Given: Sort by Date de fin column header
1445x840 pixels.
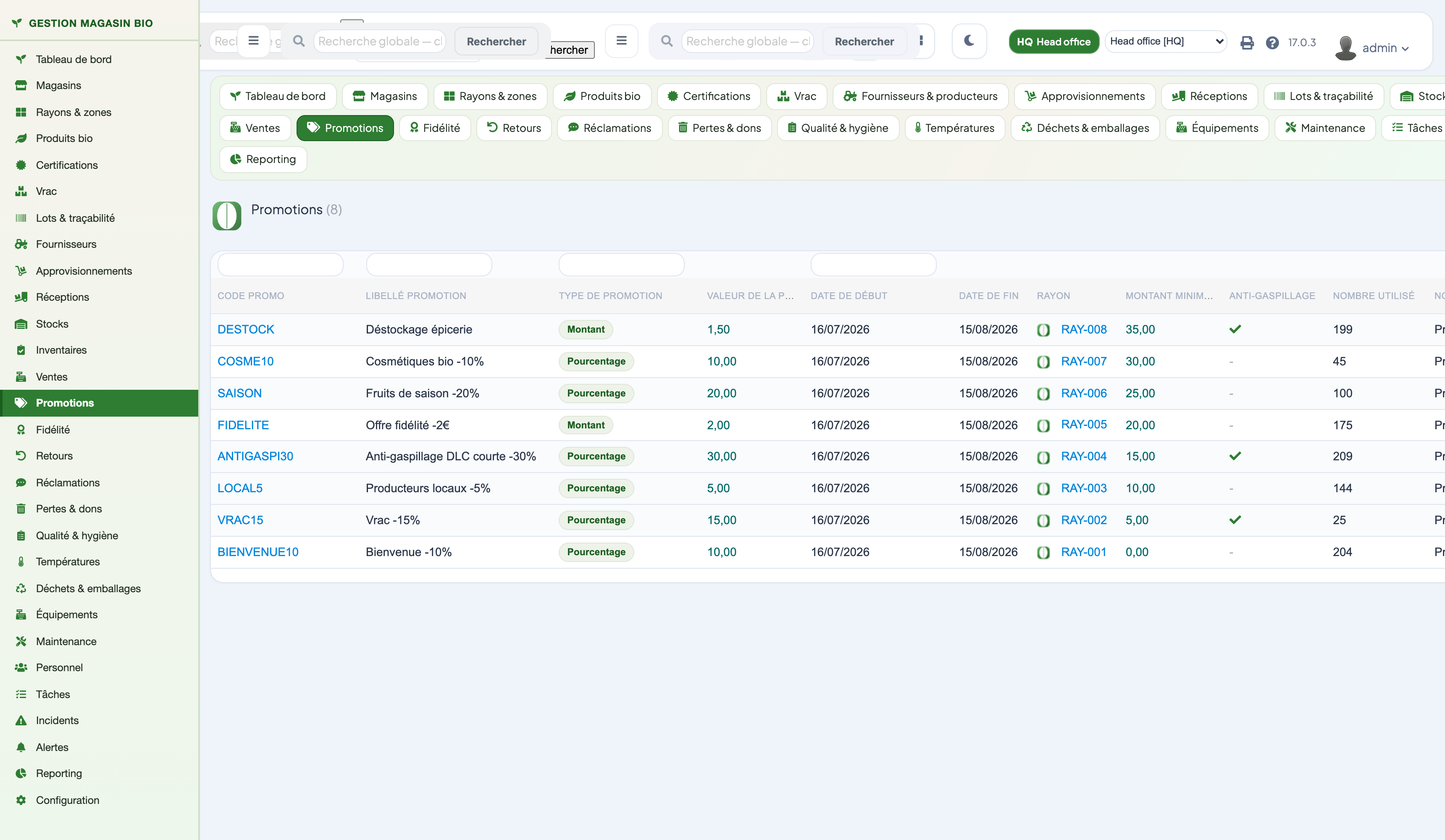Looking at the screenshot, I should coord(989,296).
